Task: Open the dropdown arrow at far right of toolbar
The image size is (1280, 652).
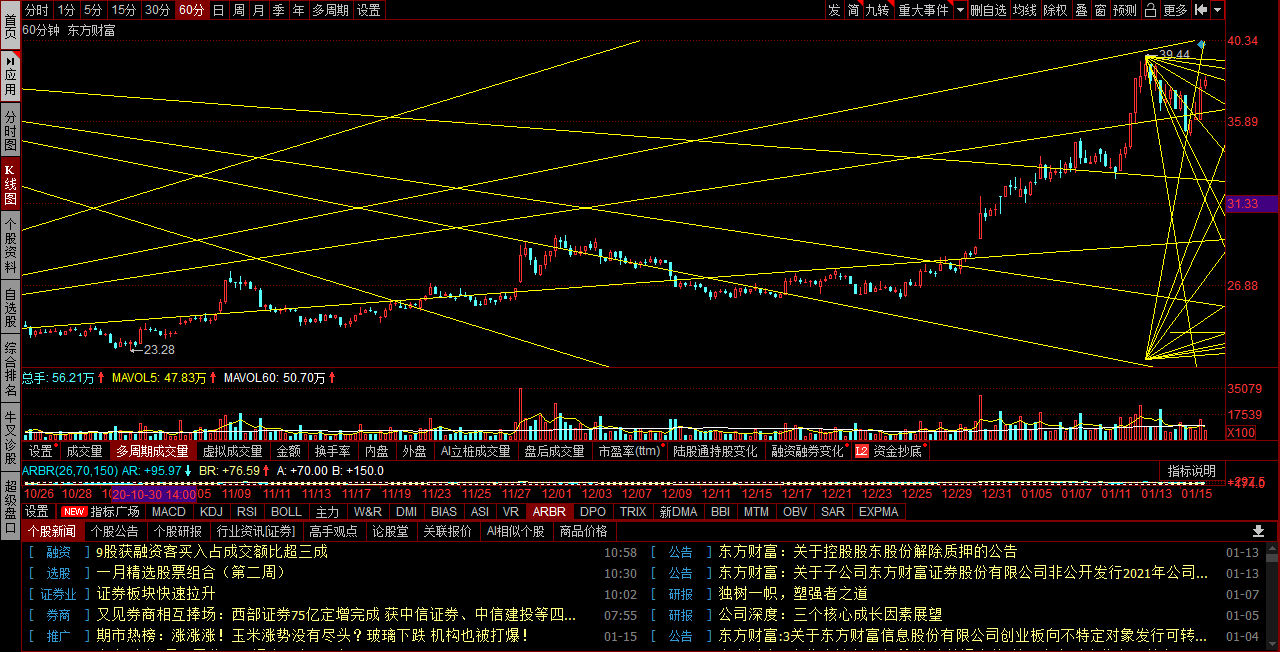Action: point(1218,10)
